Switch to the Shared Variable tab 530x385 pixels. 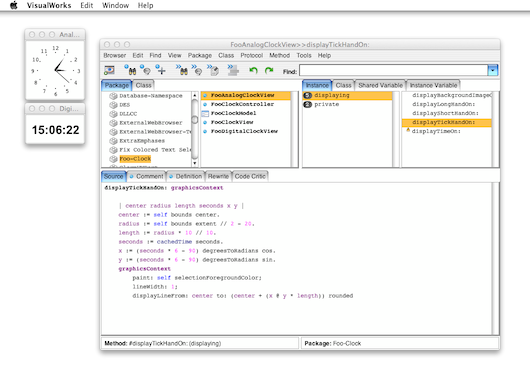(x=380, y=85)
